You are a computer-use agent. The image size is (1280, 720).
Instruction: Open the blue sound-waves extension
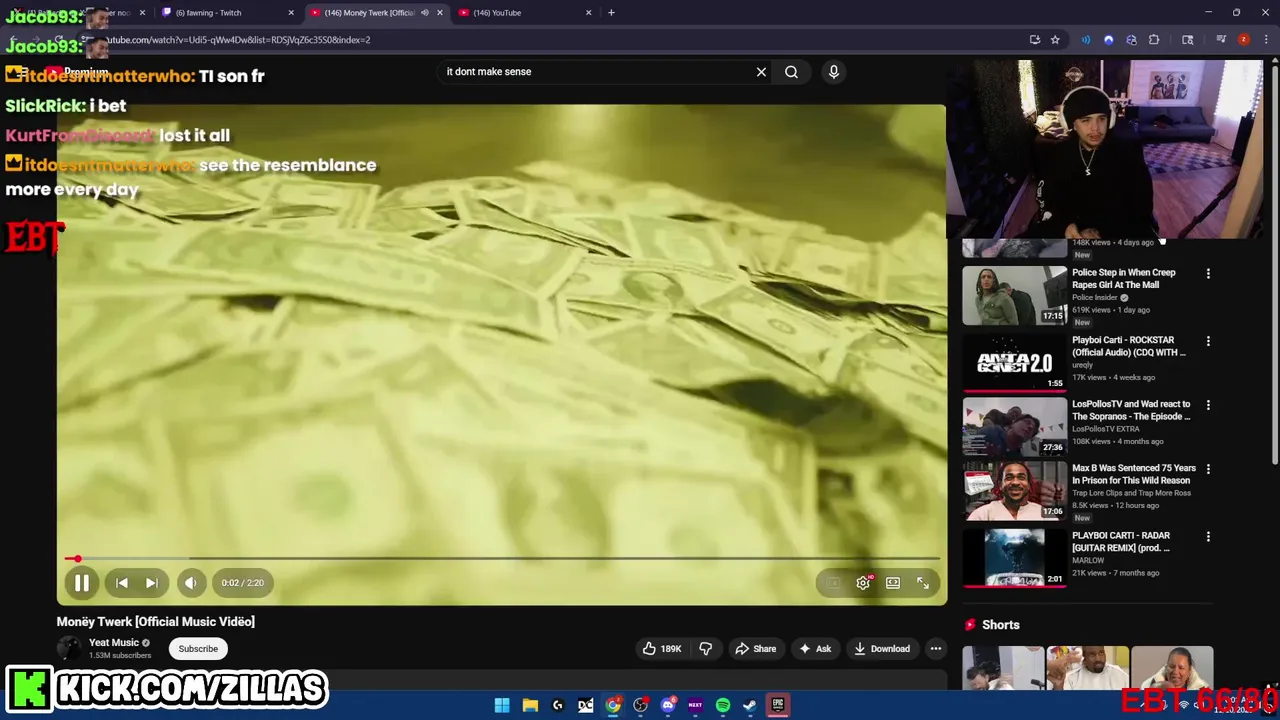tap(1085, 40)
